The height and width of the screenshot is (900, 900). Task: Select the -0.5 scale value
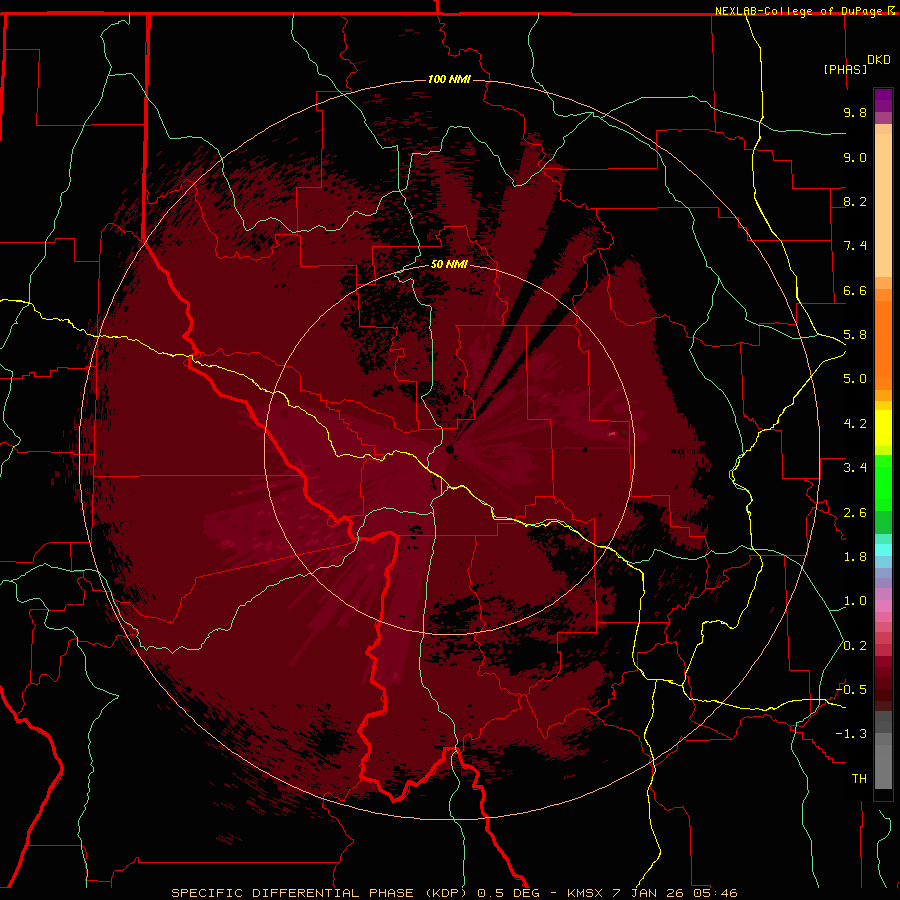tap(851, 690)
